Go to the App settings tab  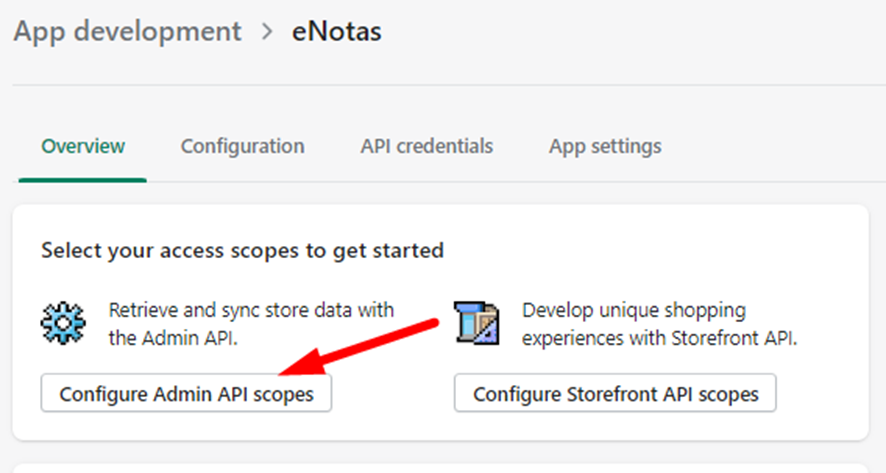tap(605, 146)
